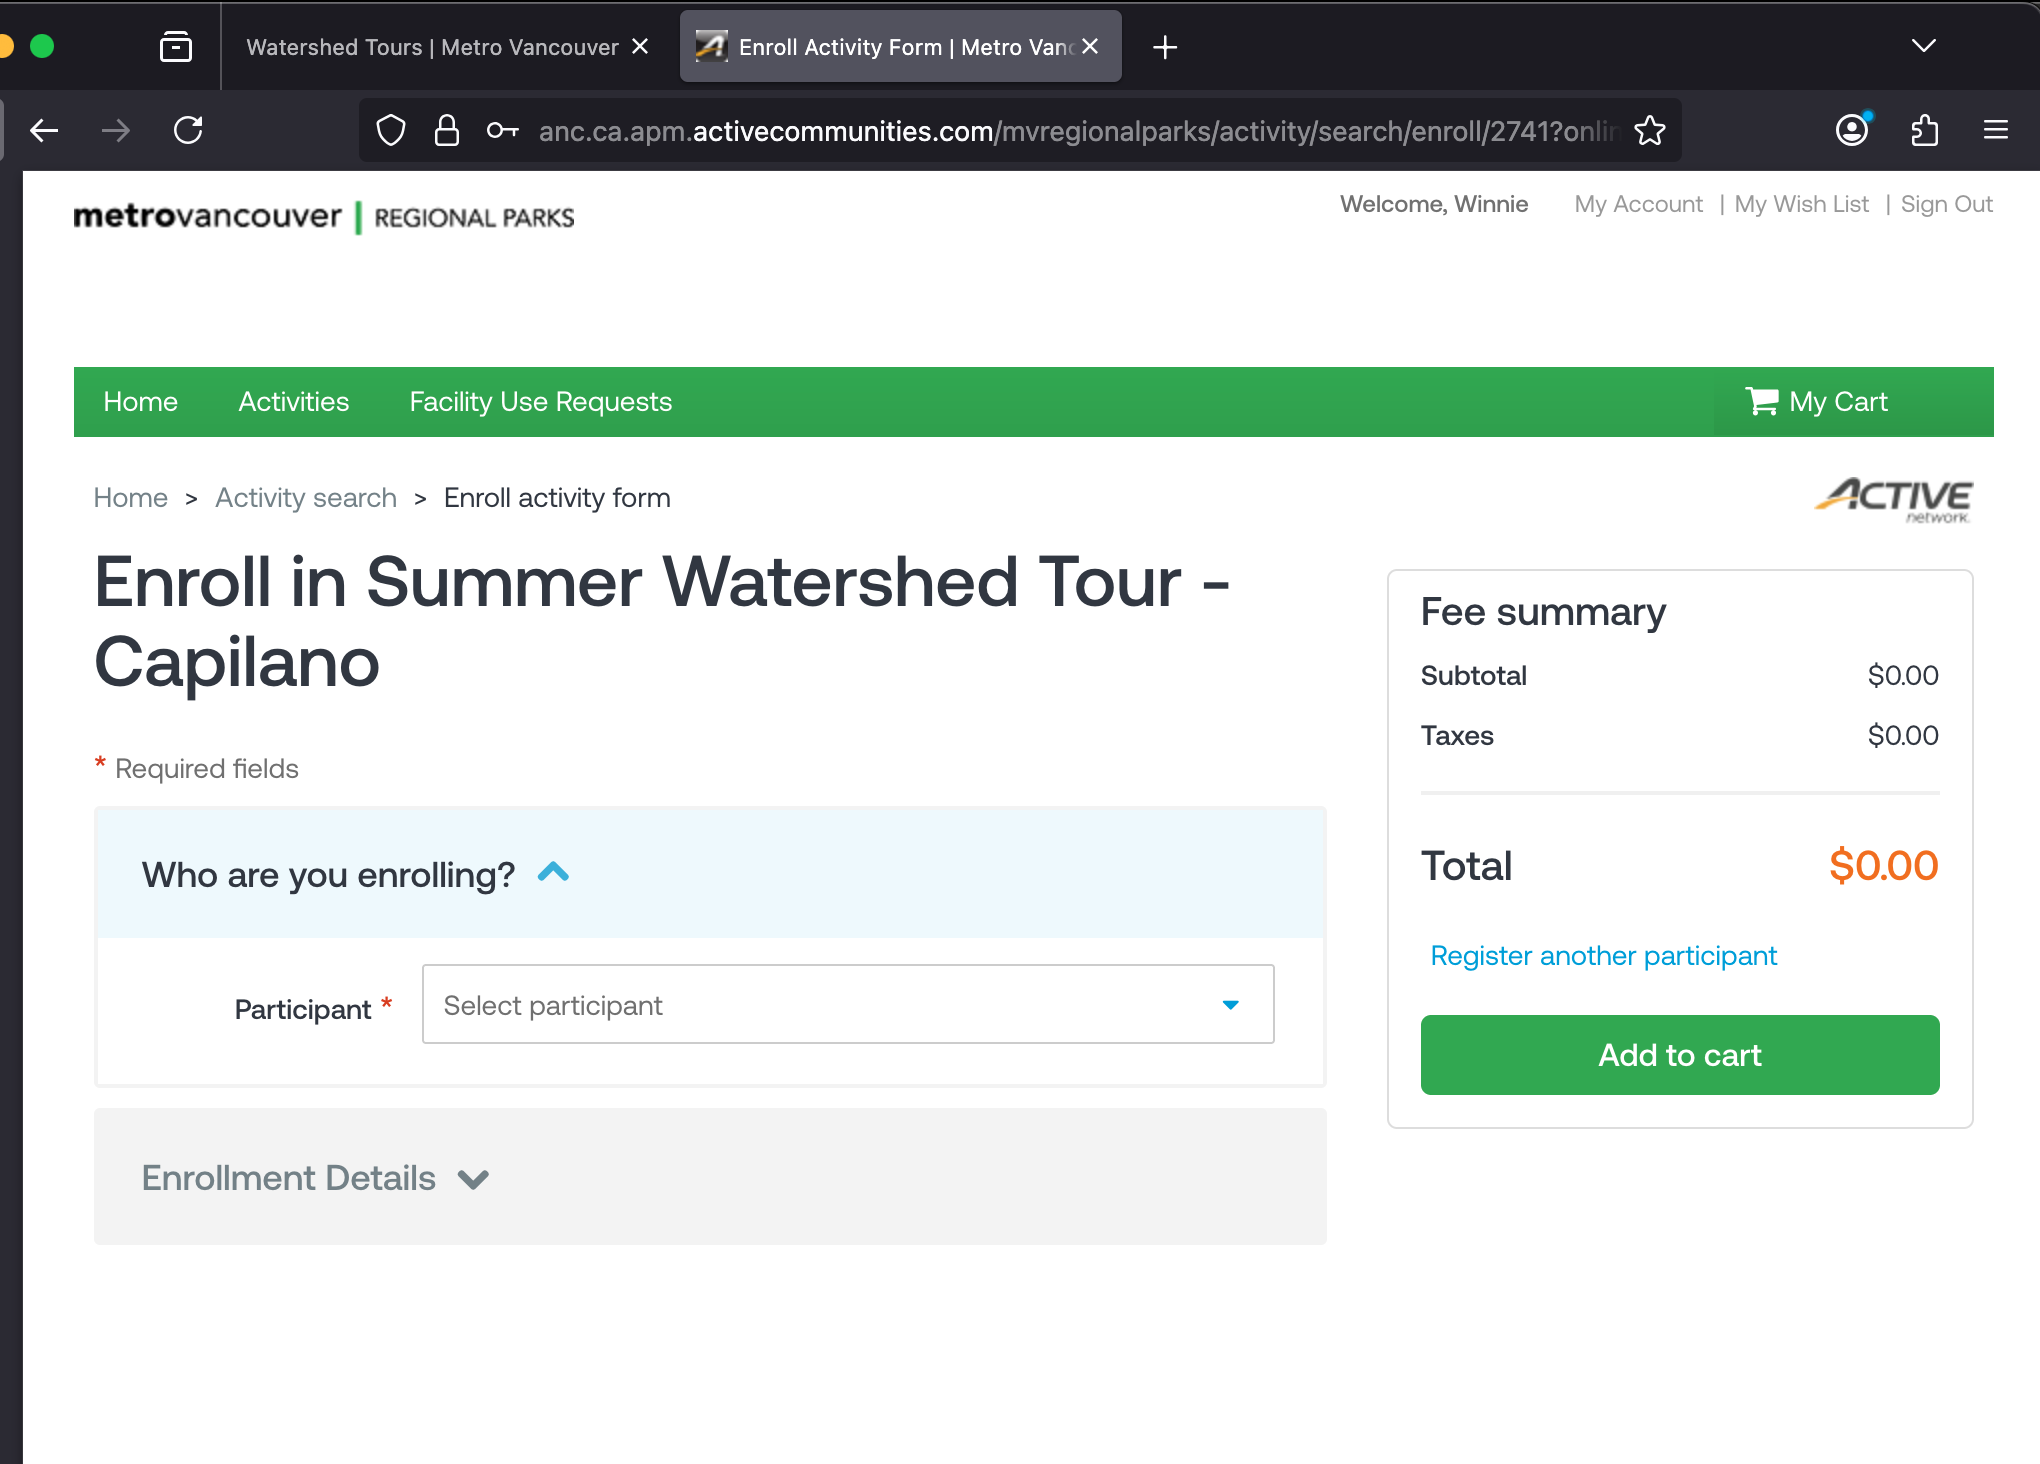This screenshot has width=2040, height=1464.
Task: Open the Activities menu item
Action: pos(293,402)
